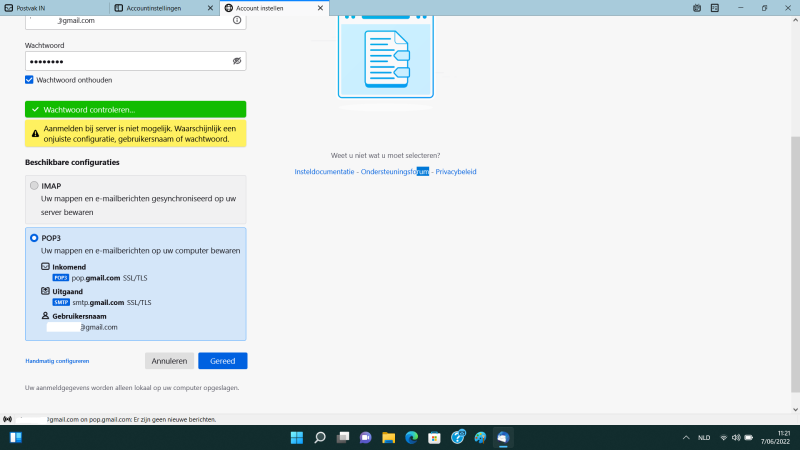
Task: Open the volume speaker tray icon
Action: tap(736, 438)
